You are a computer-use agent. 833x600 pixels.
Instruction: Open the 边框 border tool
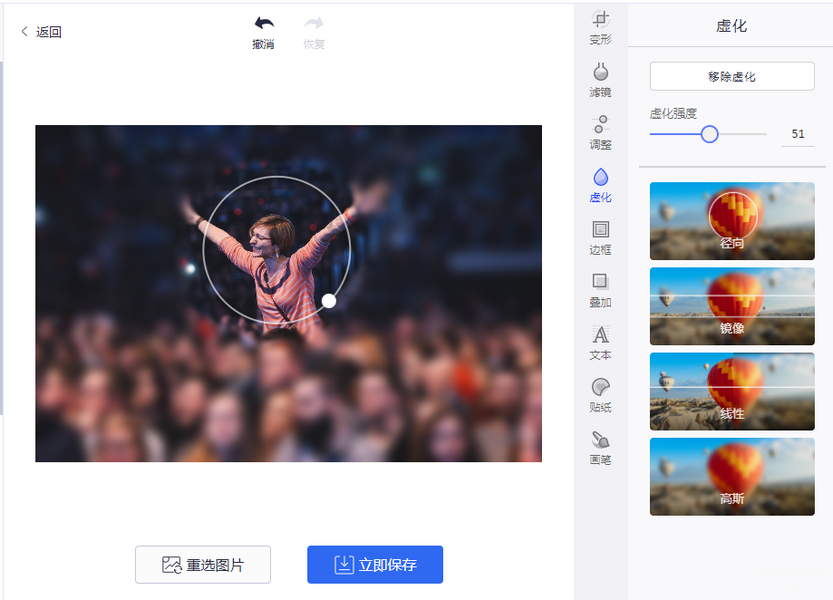click(600, 236)
